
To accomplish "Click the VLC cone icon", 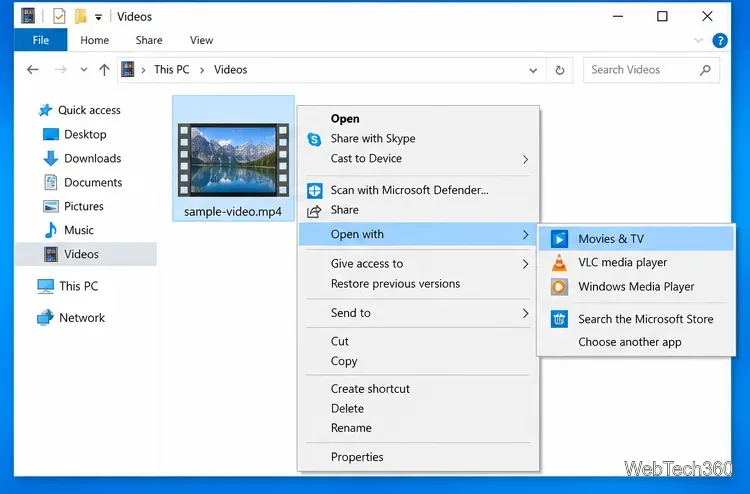I will [559, 263].
